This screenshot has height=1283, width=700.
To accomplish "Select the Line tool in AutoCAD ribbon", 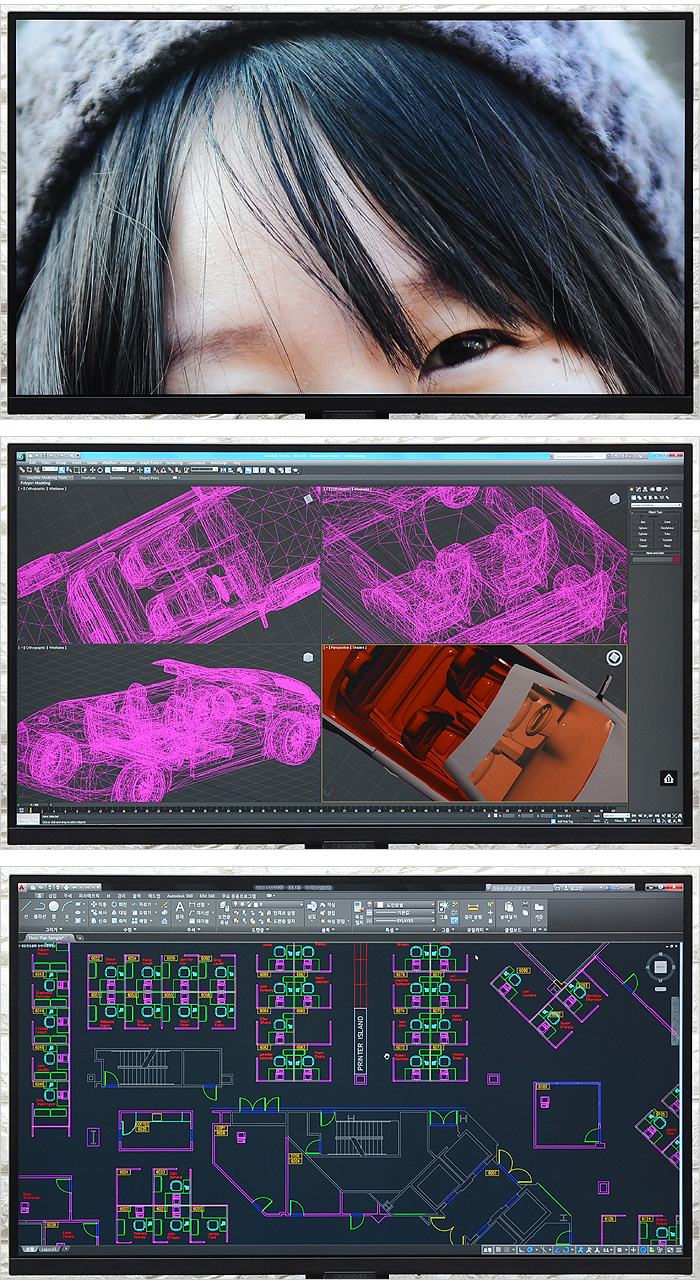I will 26,908.
